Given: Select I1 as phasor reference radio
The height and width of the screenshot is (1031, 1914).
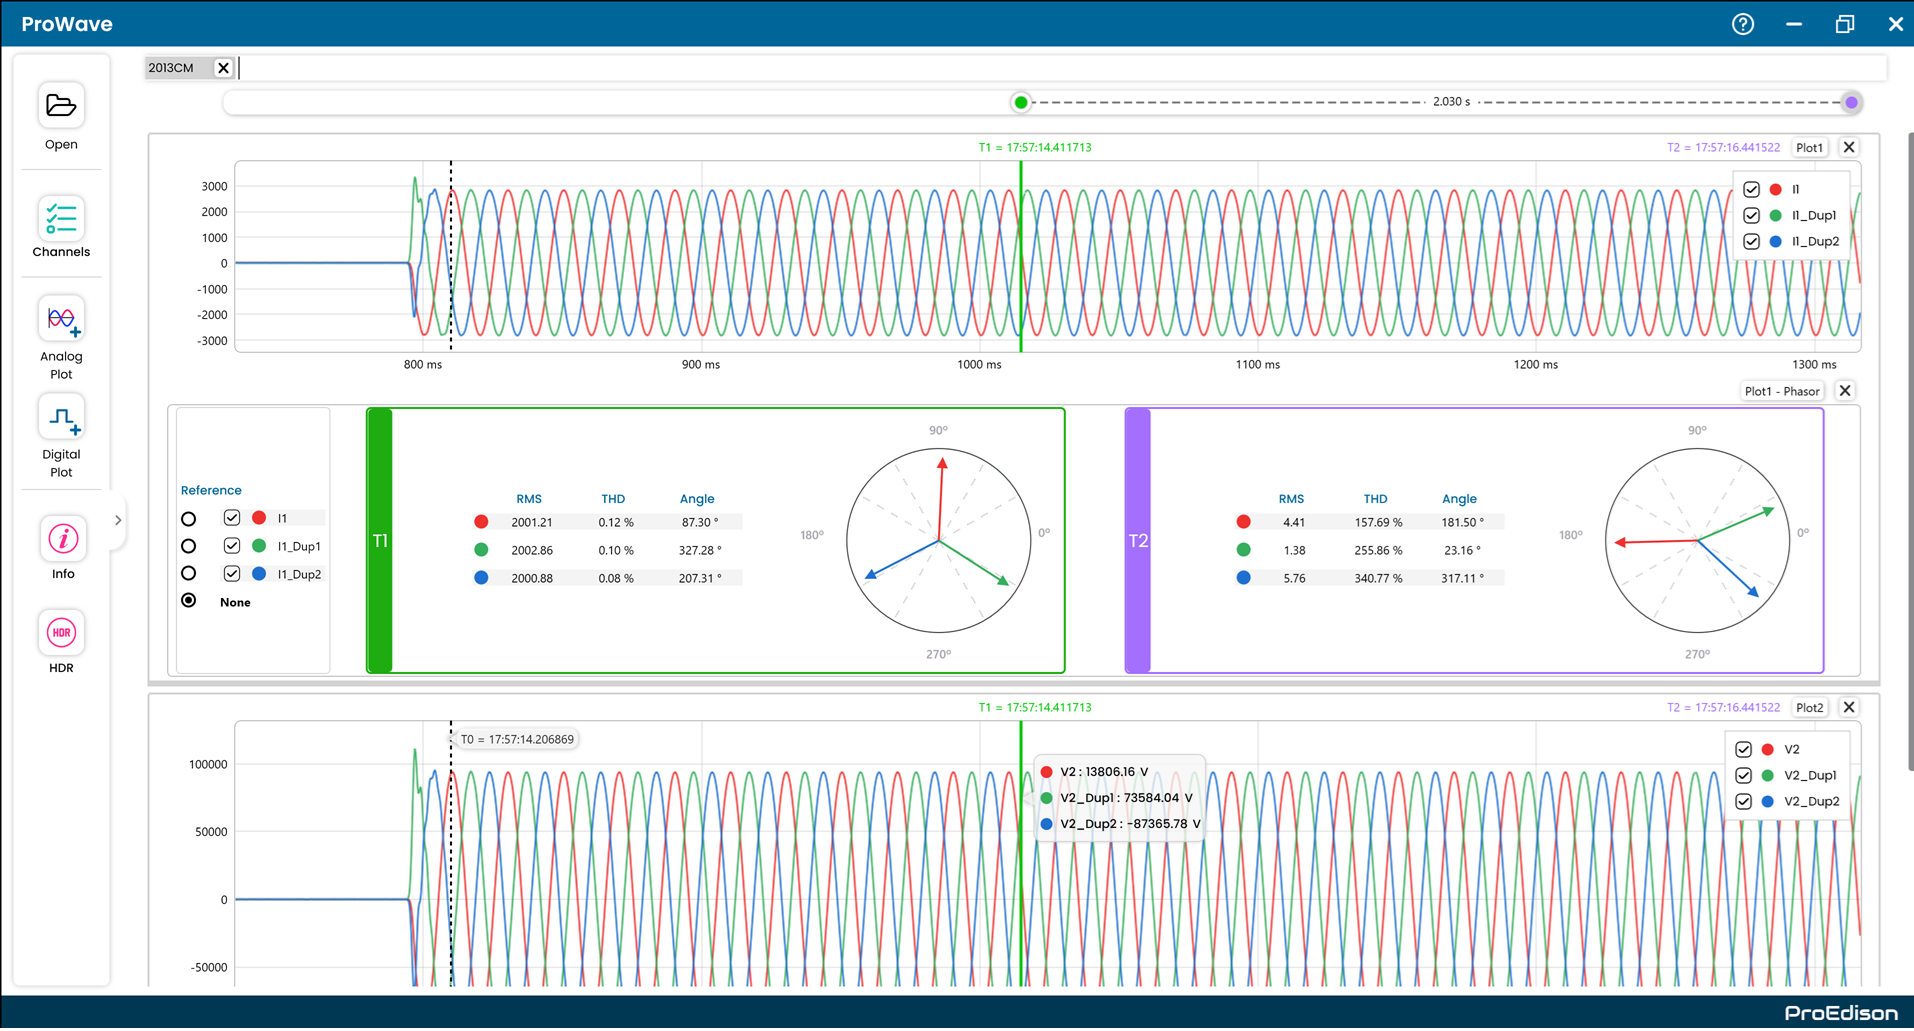Looking at the screenshot, I should click(188, 519).
